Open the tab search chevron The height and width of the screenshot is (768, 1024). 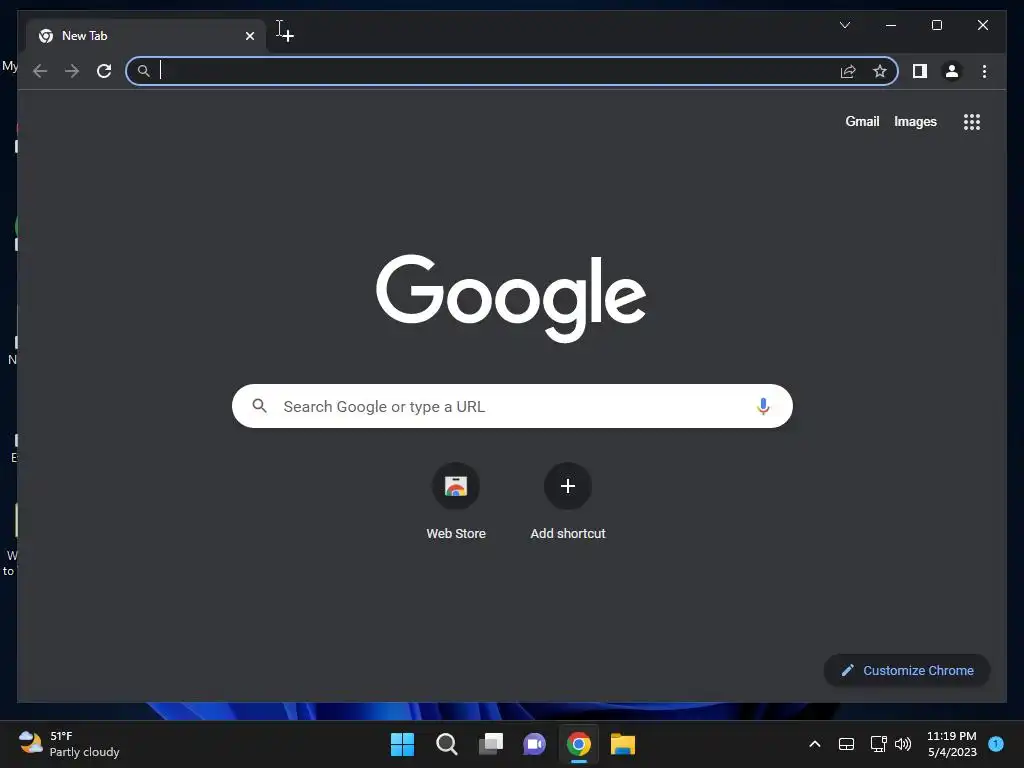(844, 25)
